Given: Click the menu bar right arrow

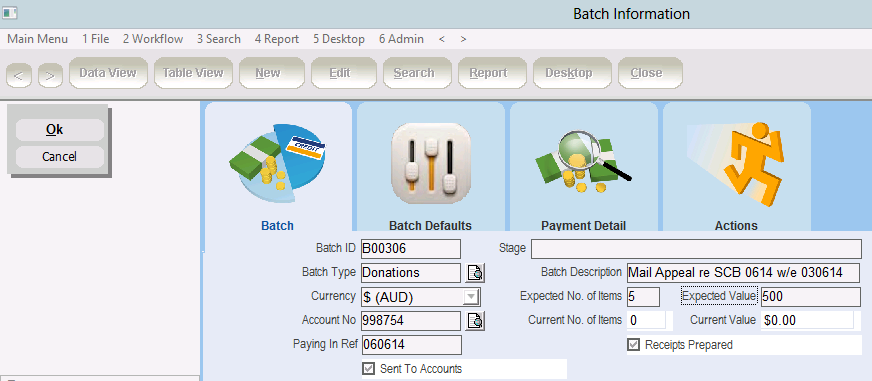Looking at the screenshot, I should point(463,39).
